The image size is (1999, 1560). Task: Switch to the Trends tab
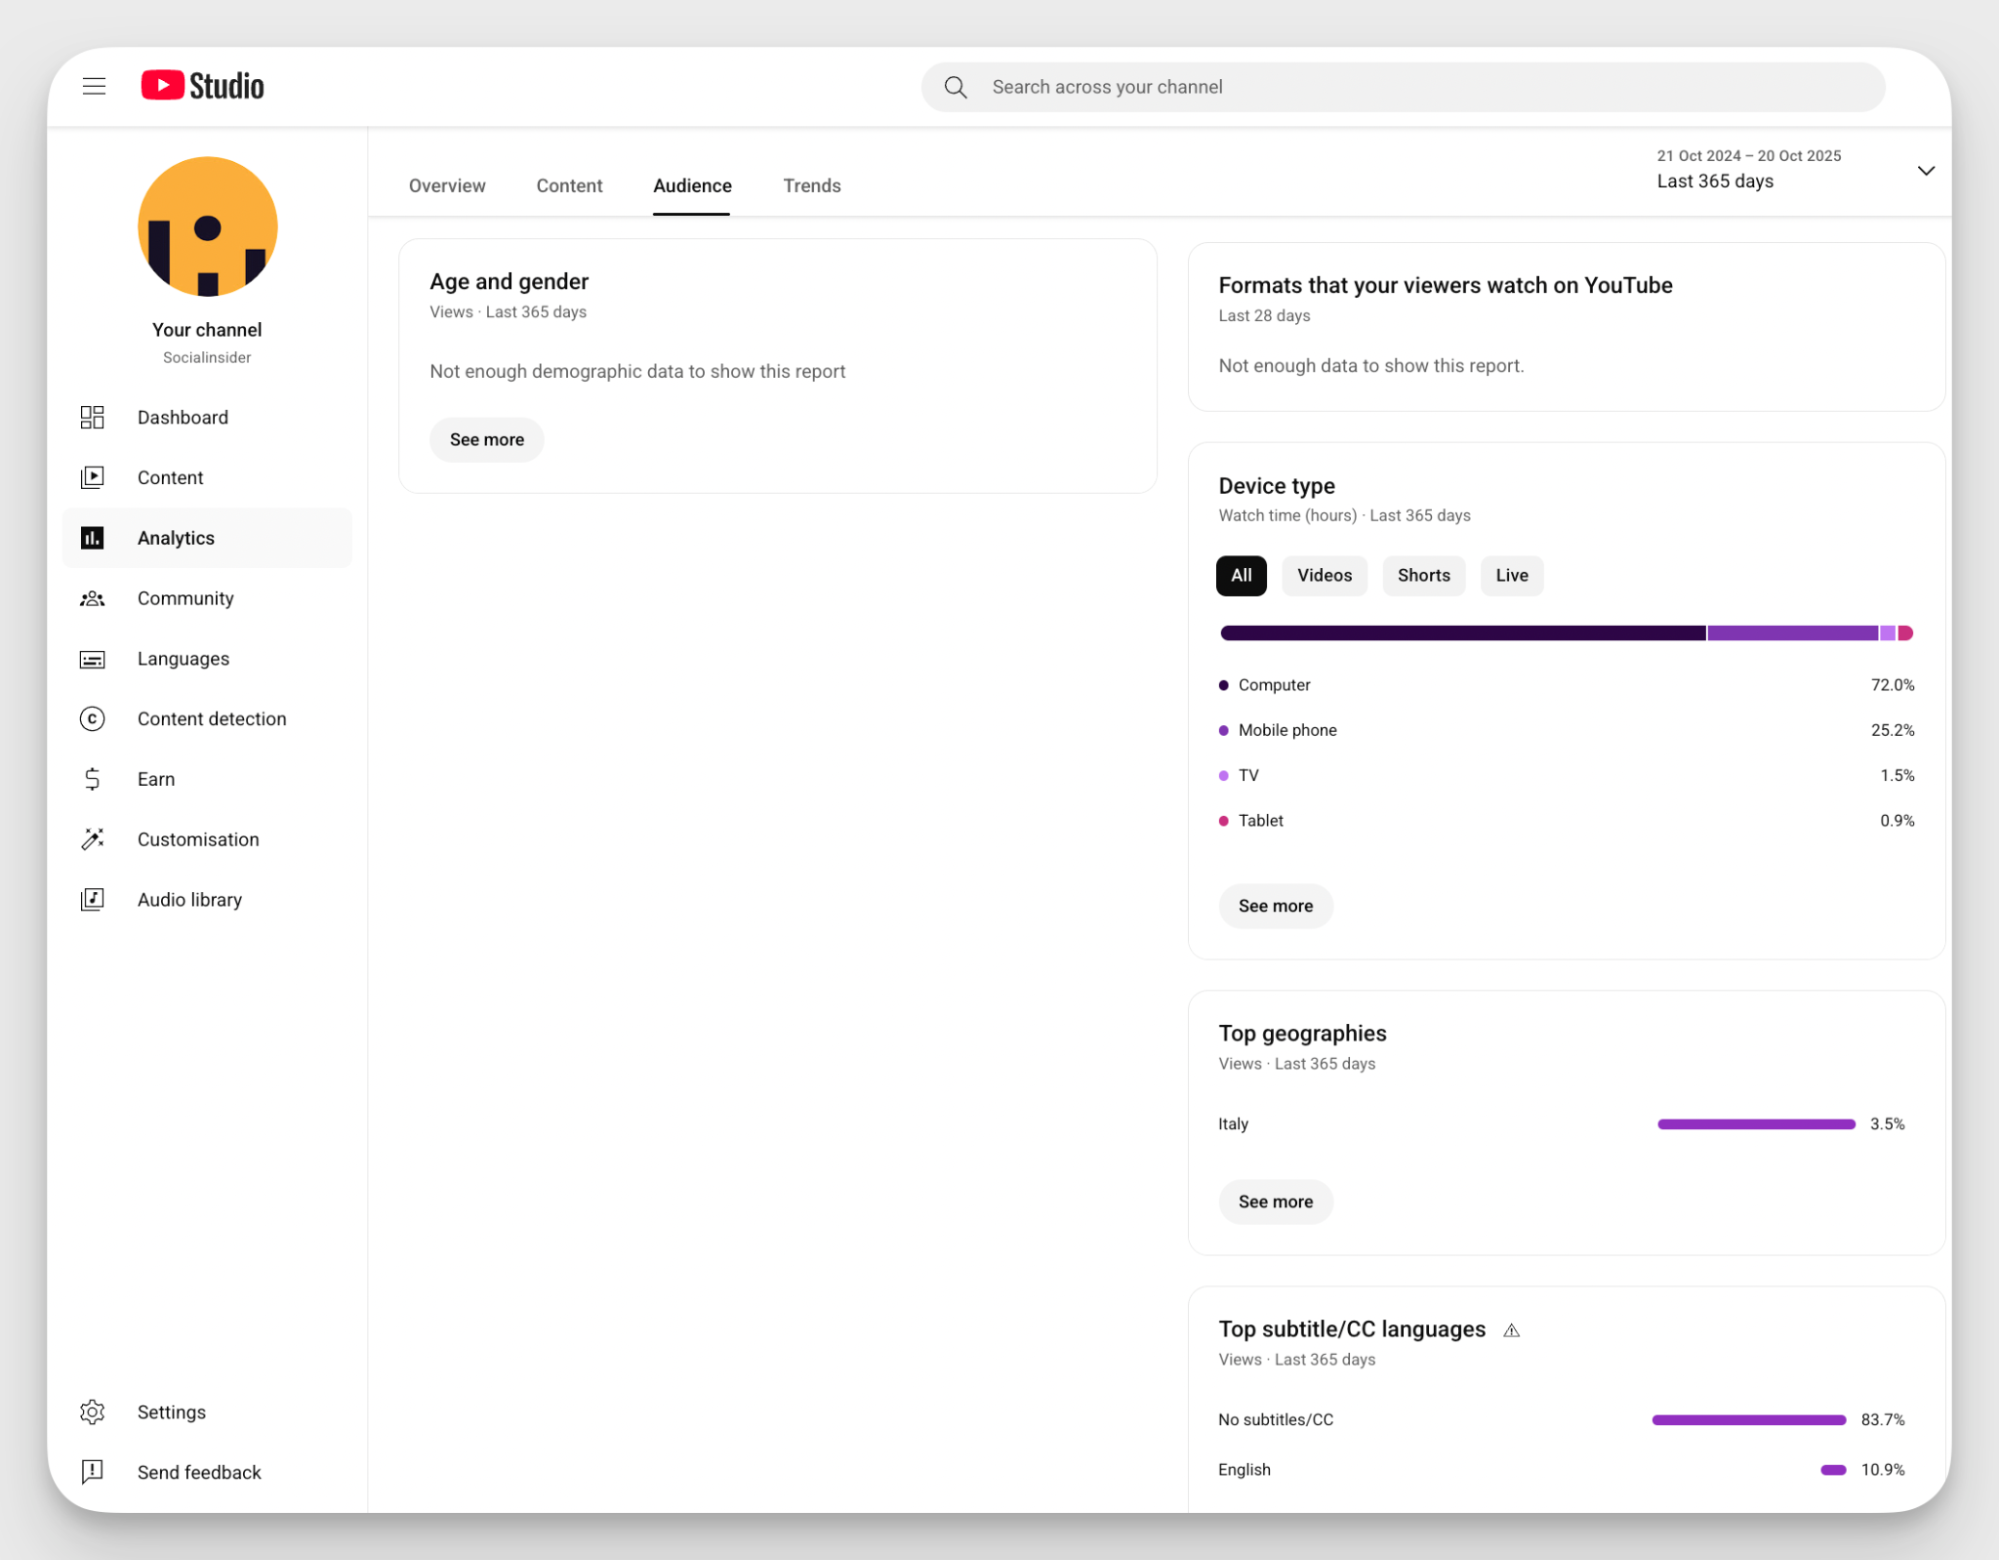(811, 185)
